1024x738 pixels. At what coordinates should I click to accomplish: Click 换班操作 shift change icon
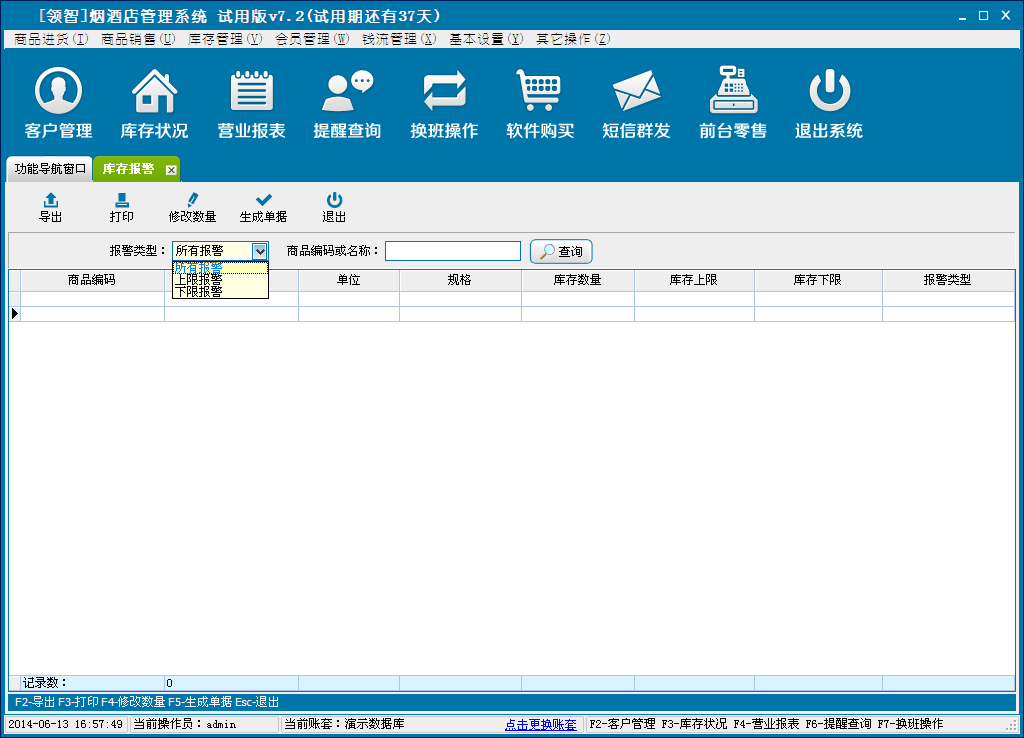[x=444, y=93]
